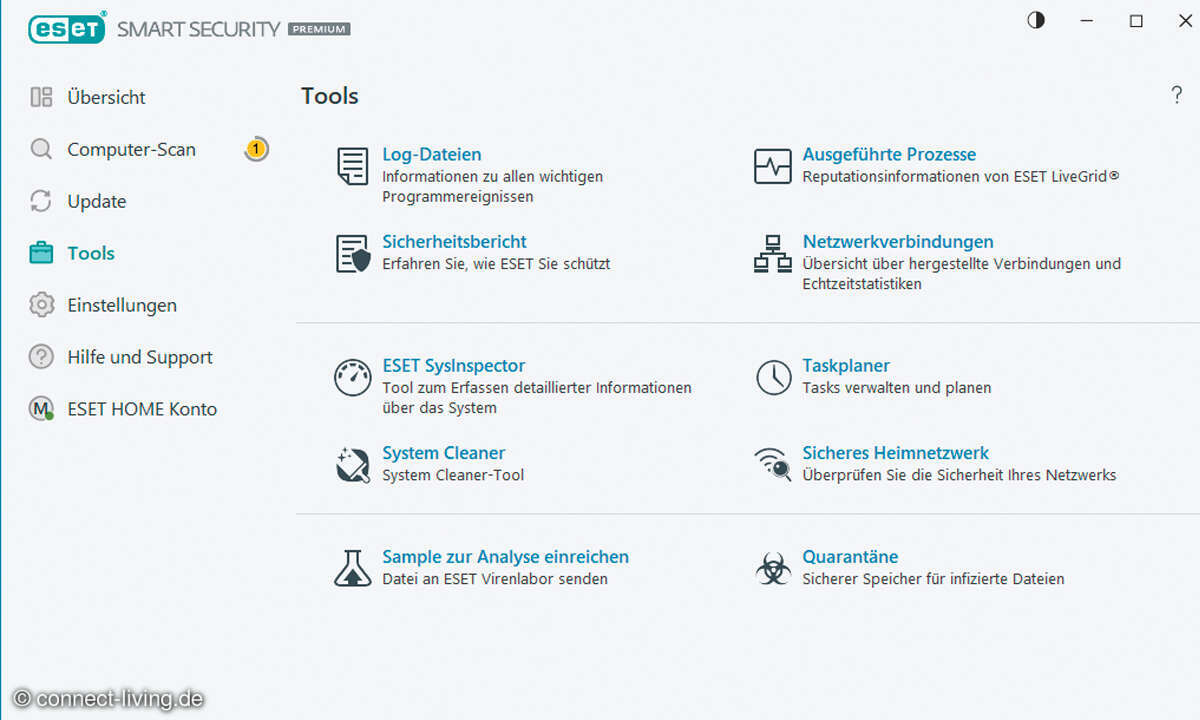The height and width of the screenshot is (720, 1200).
Task: Click 'Reputationsinformationen von ESET LiveGrid' text
Action: pyautogui.click(x=961, y=177)
